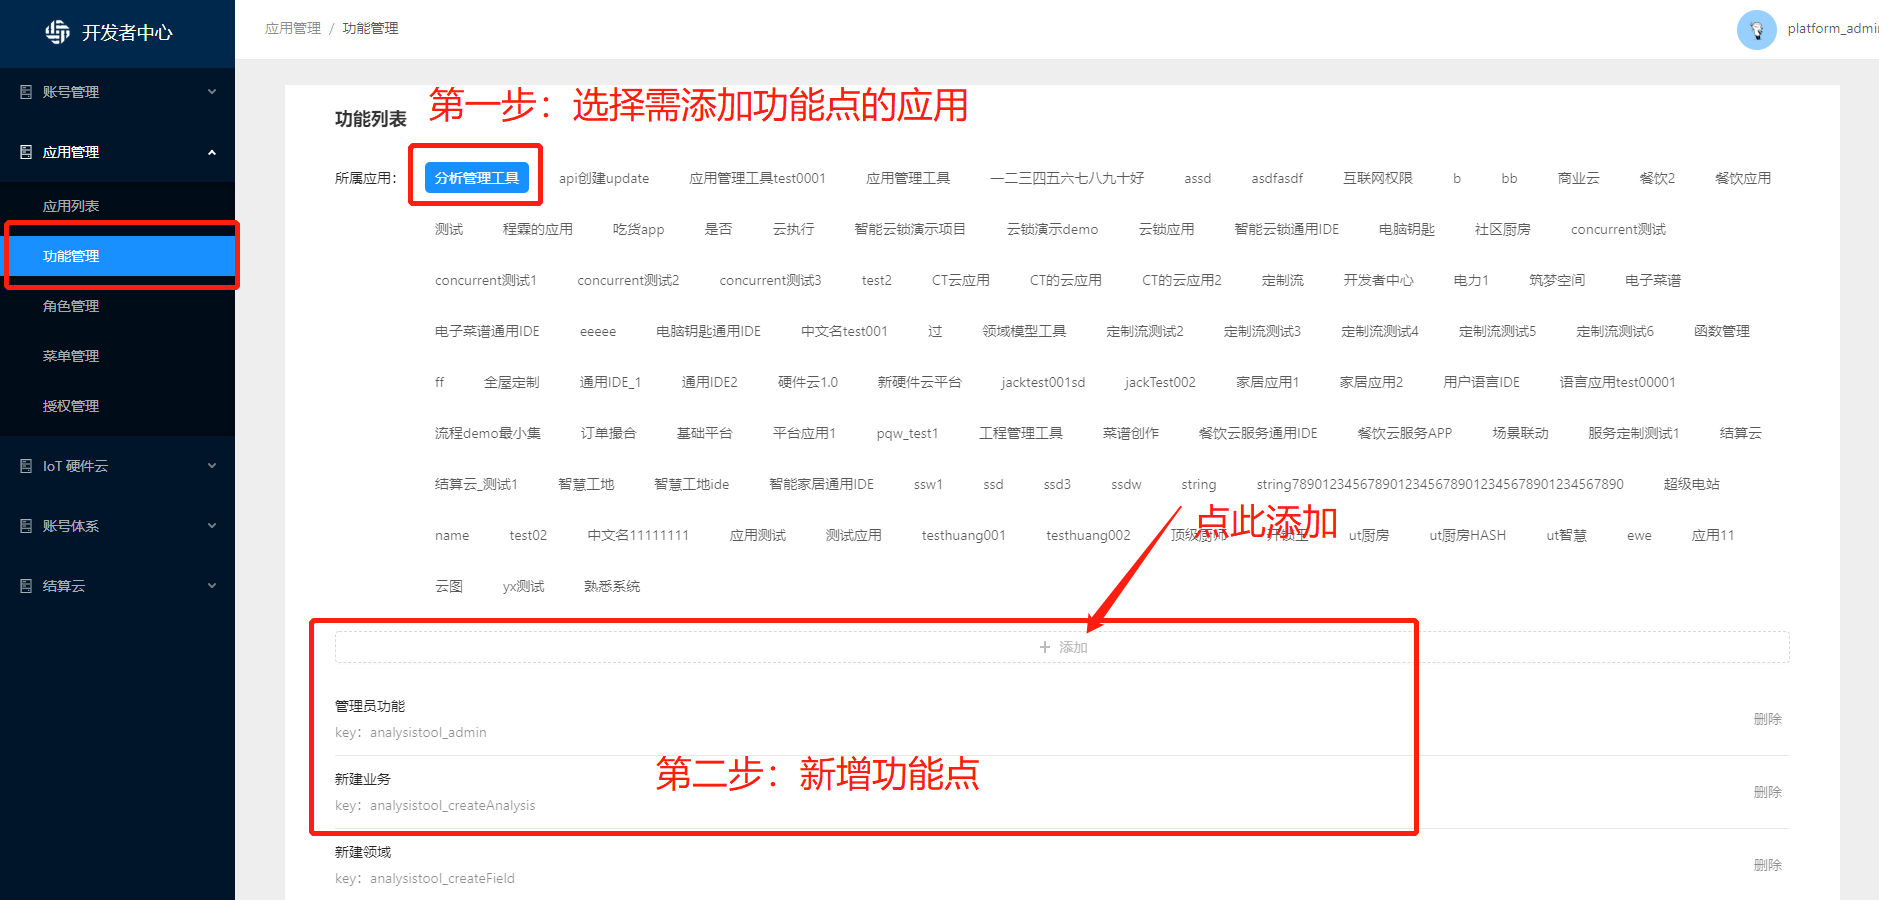Viewport: 1879px width, 900px height.
Task: Delete the 新建业务 function row
Action: point(1767,792)
